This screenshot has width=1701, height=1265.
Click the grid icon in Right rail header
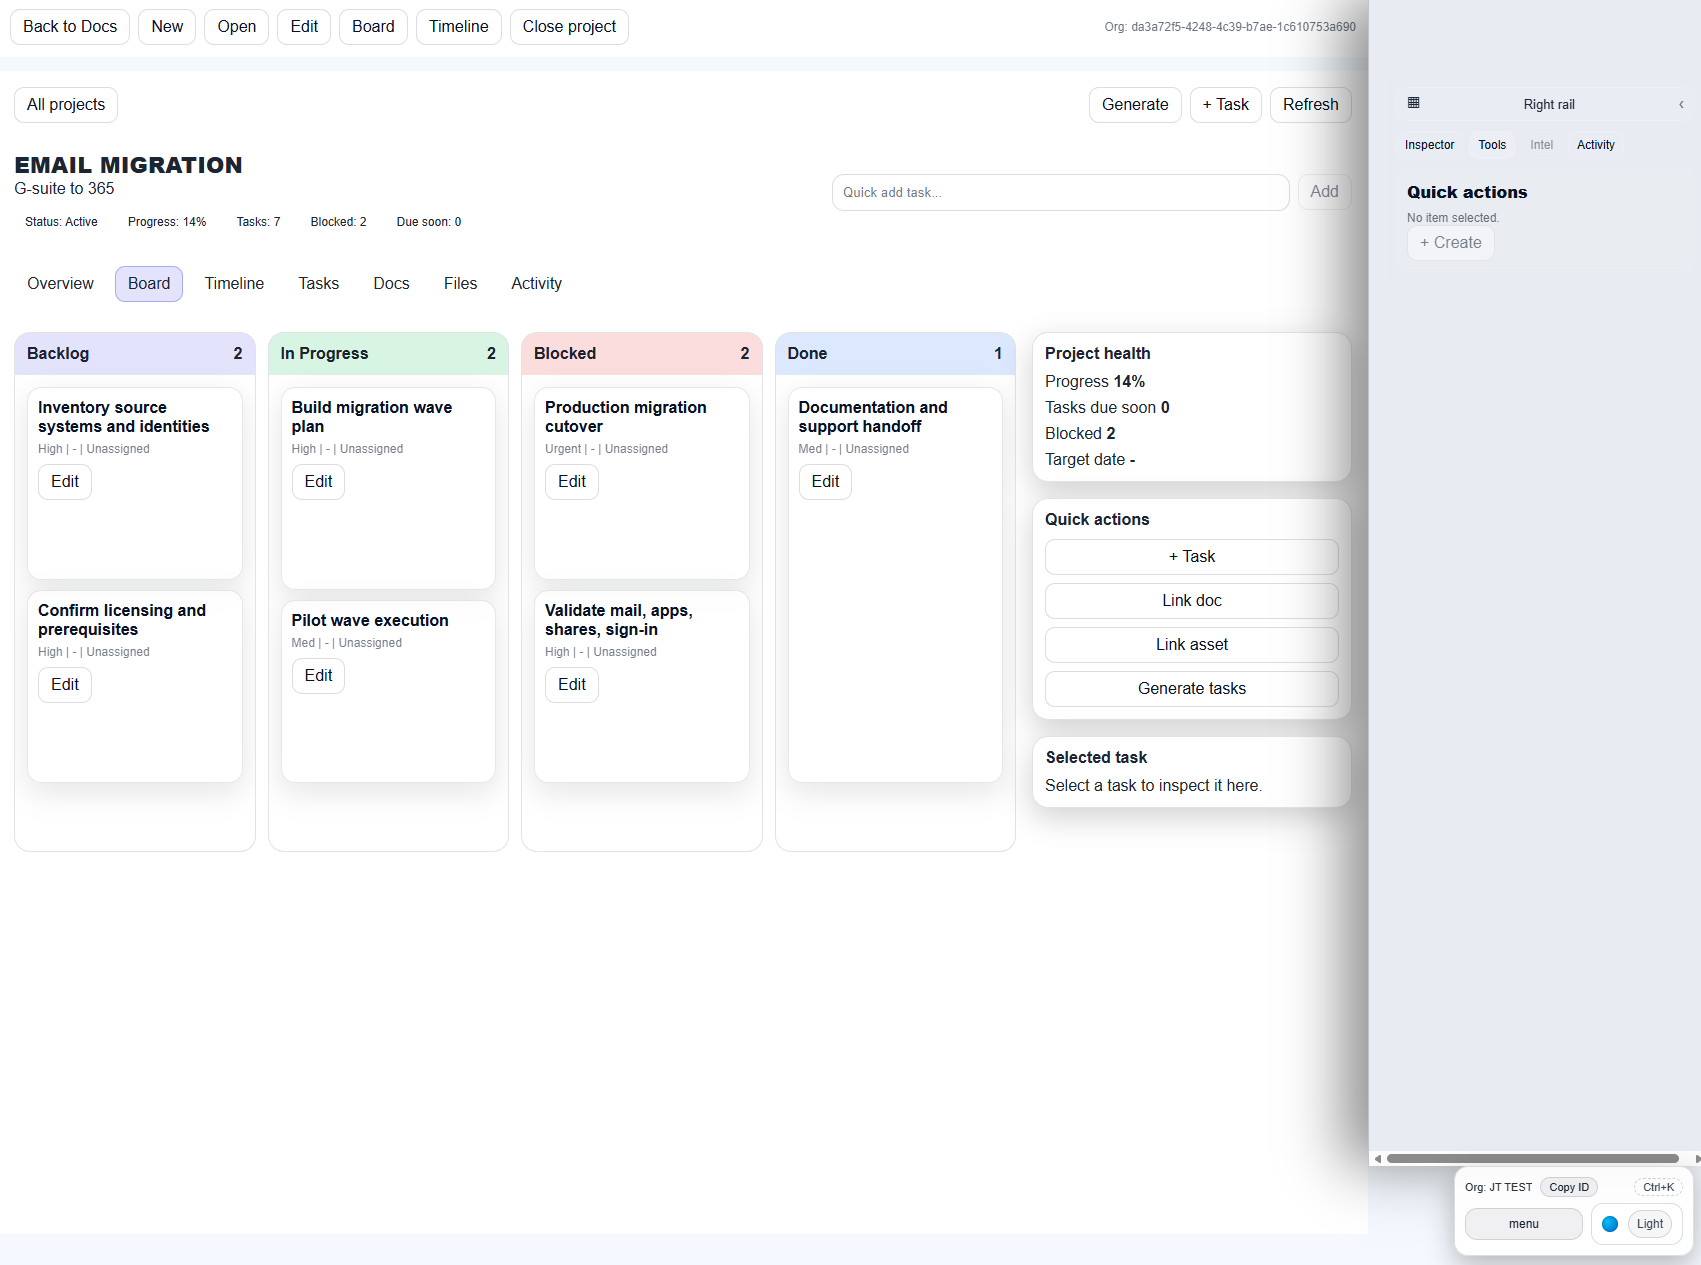1413,103
